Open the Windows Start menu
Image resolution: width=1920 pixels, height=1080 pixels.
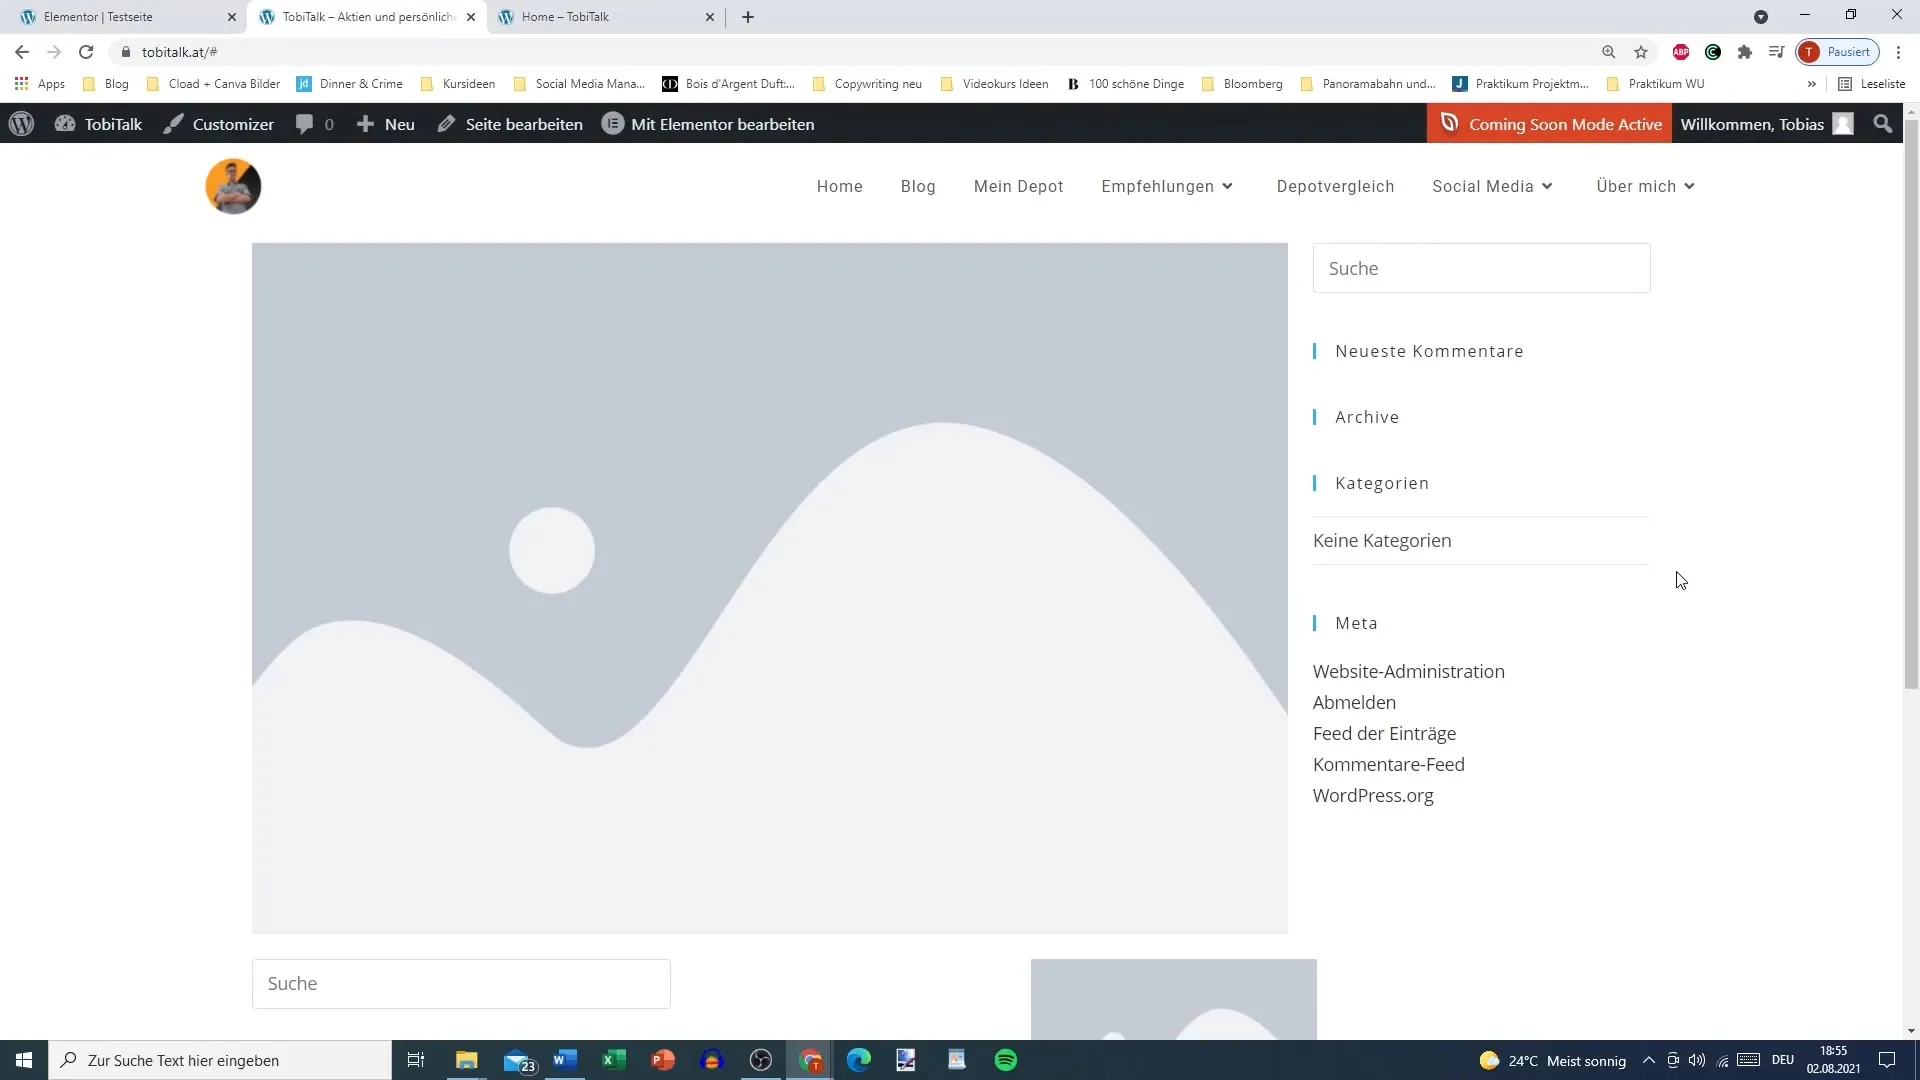[x=24, y=1060]
